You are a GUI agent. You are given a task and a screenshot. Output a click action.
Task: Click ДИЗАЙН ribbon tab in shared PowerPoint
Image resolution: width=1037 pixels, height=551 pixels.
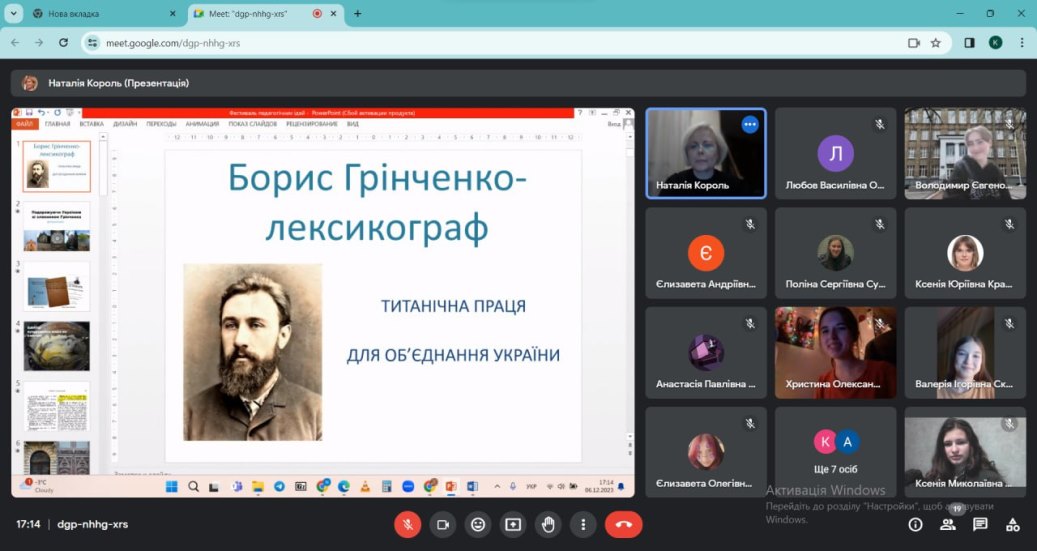click(x=125, y=124)
